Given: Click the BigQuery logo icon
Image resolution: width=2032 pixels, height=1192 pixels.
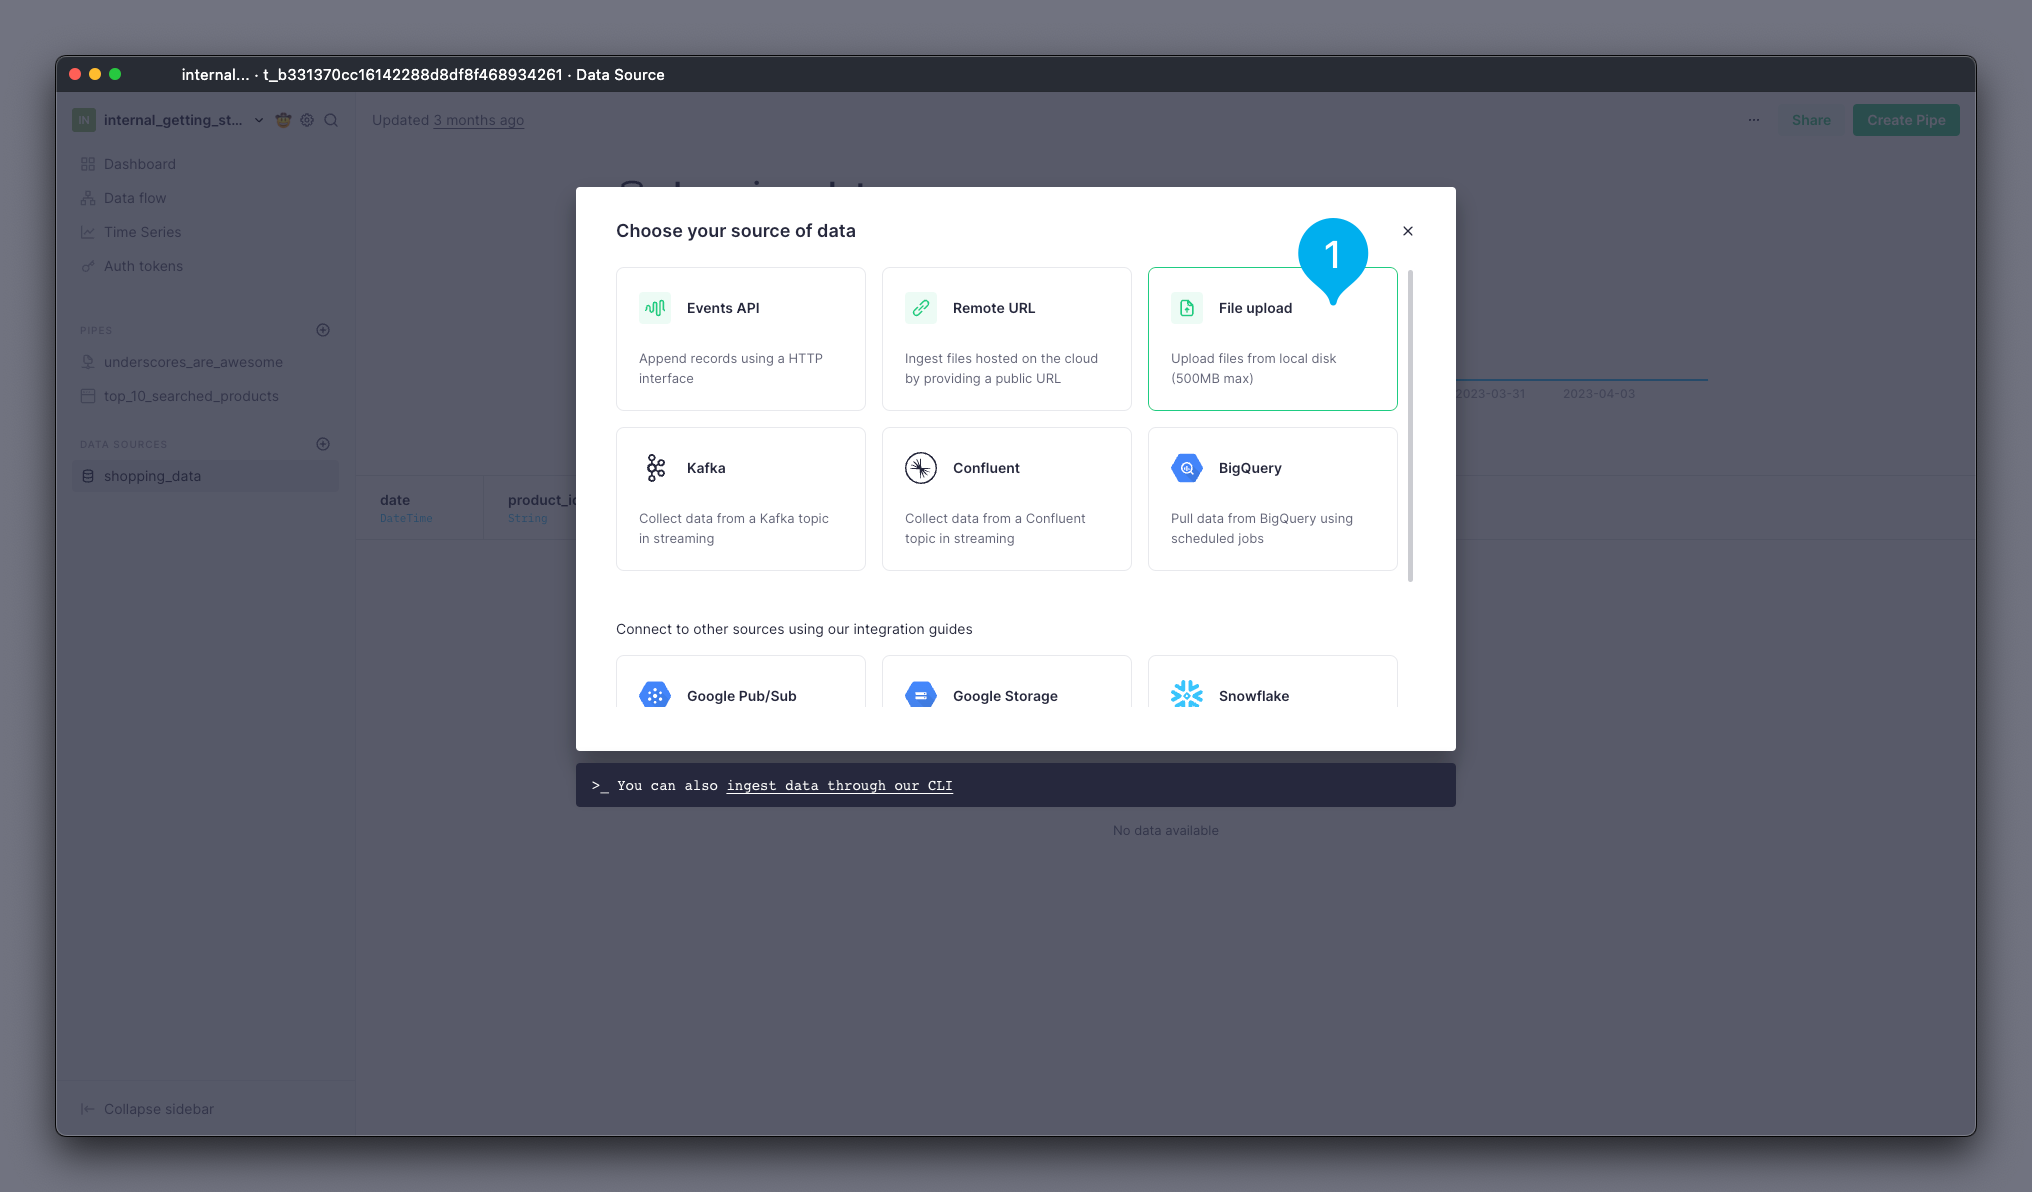Looking at the screenshot, I should click(x=1187, y=468).
